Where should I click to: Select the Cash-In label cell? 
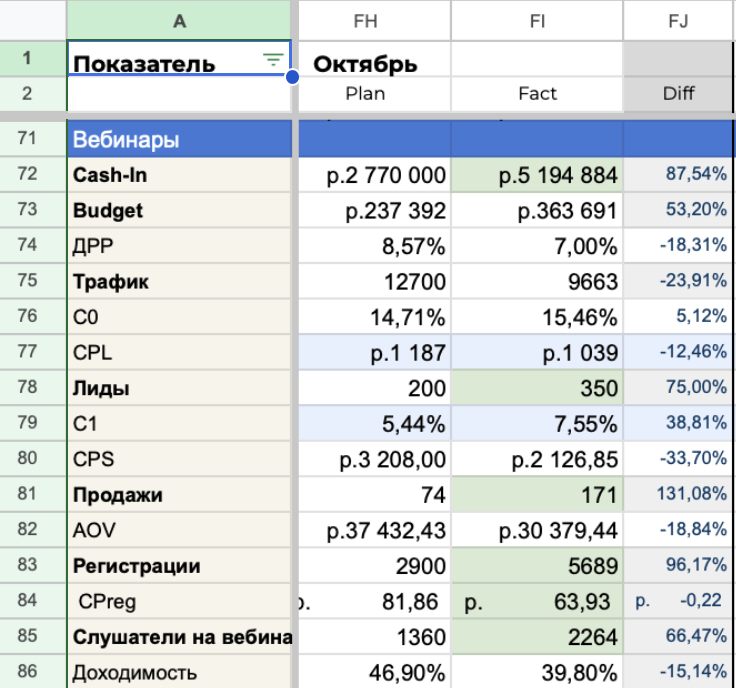(x=179, y=175)
